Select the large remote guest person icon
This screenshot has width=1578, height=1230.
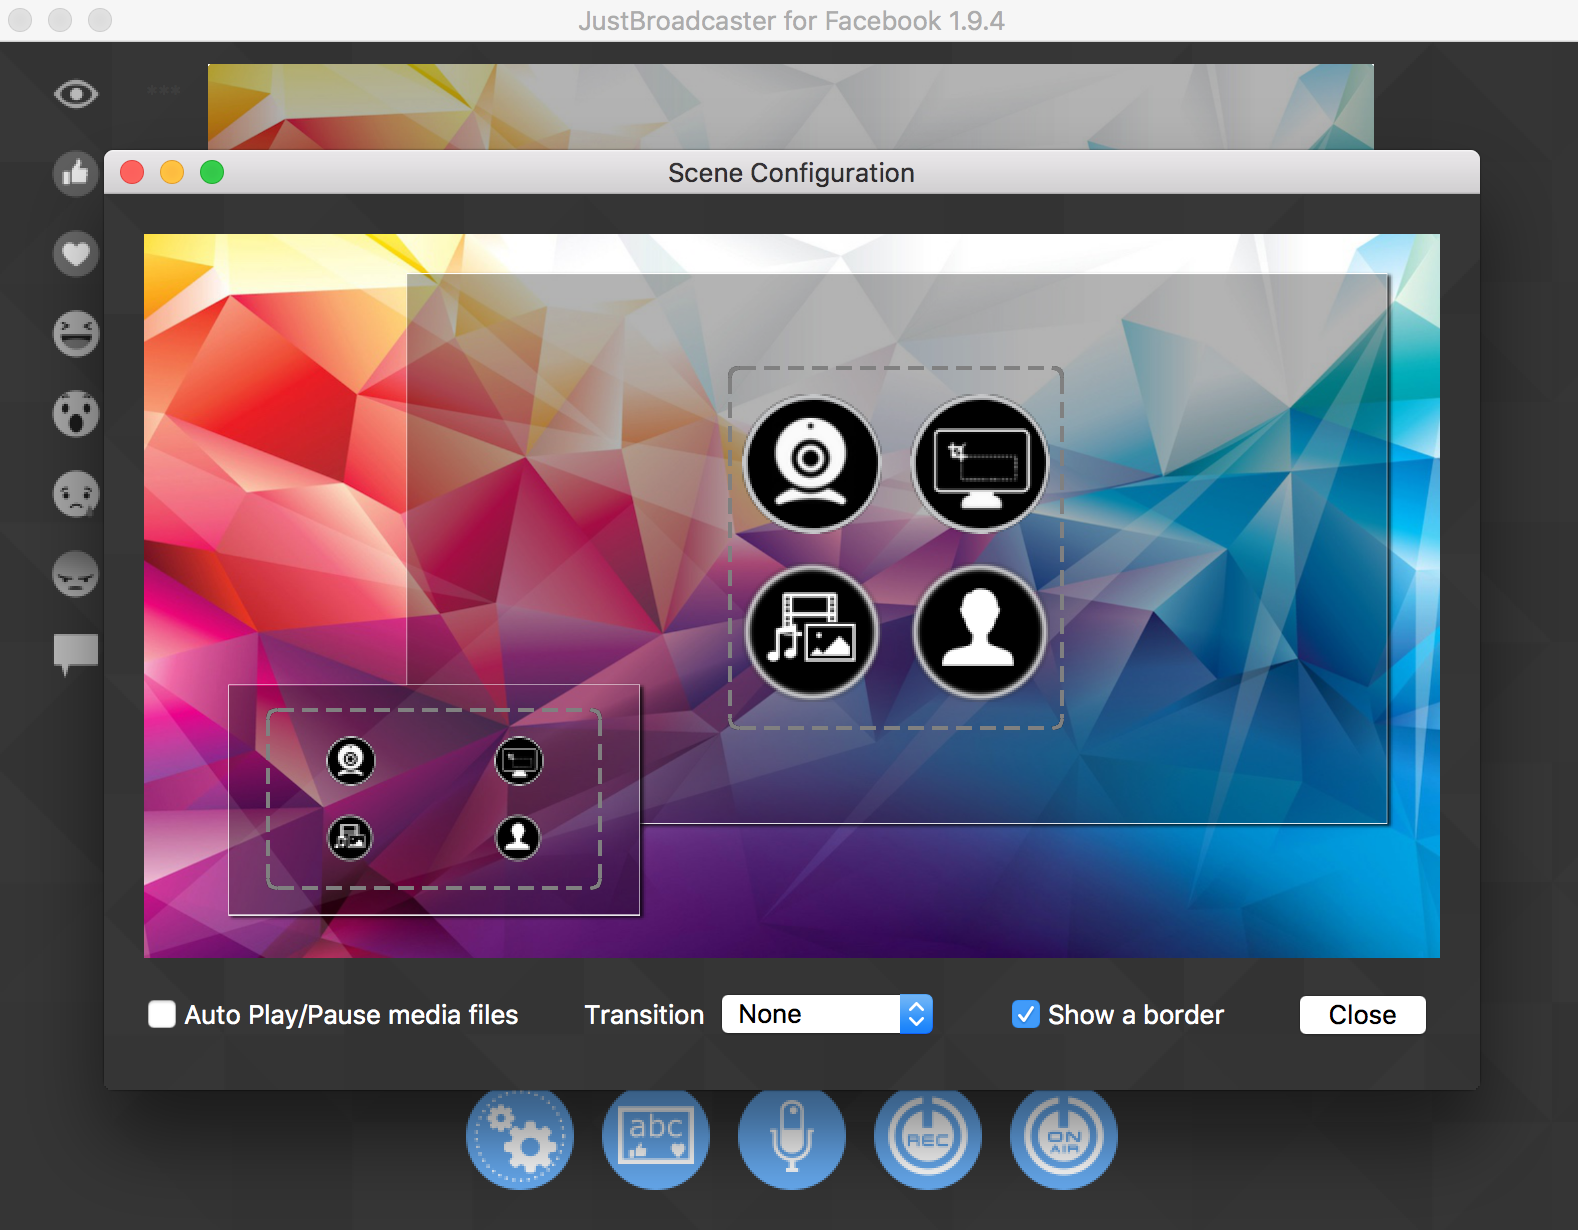pyautogui.click(x=980, y=632)
